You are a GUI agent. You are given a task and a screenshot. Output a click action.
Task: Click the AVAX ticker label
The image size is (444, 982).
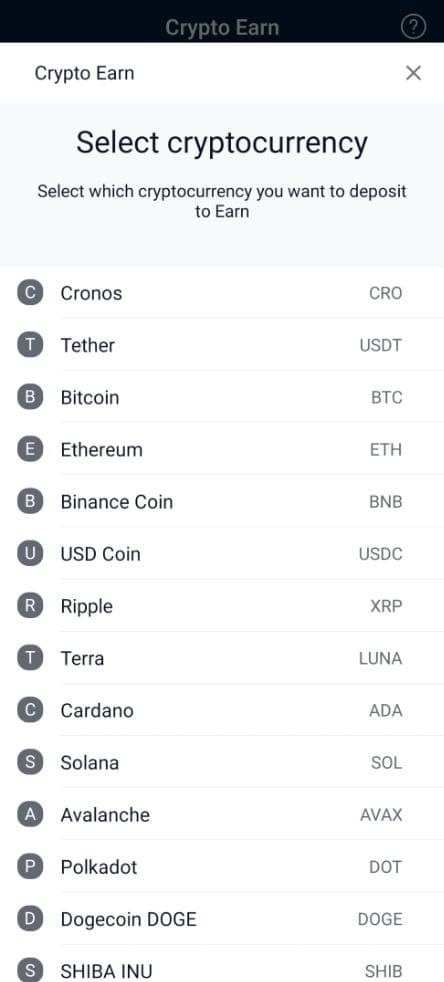coord(381,815)
